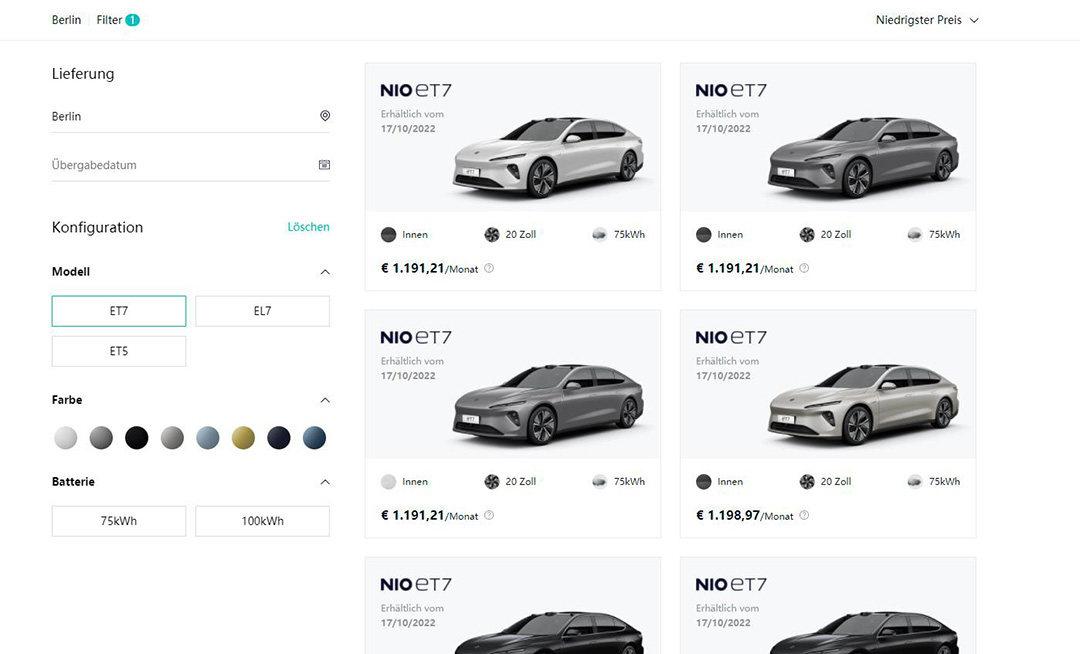Open the first silver NIO ET7 car card

[512, 150]
